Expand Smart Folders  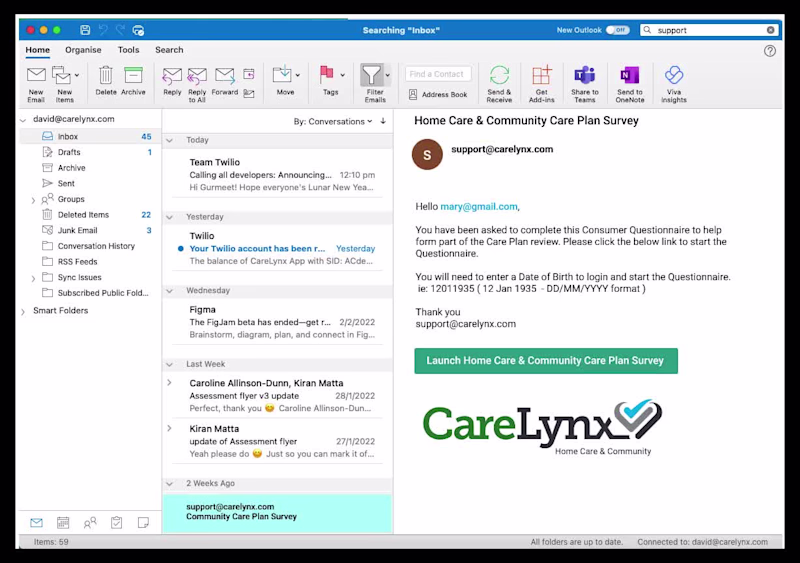coord(23,311)
